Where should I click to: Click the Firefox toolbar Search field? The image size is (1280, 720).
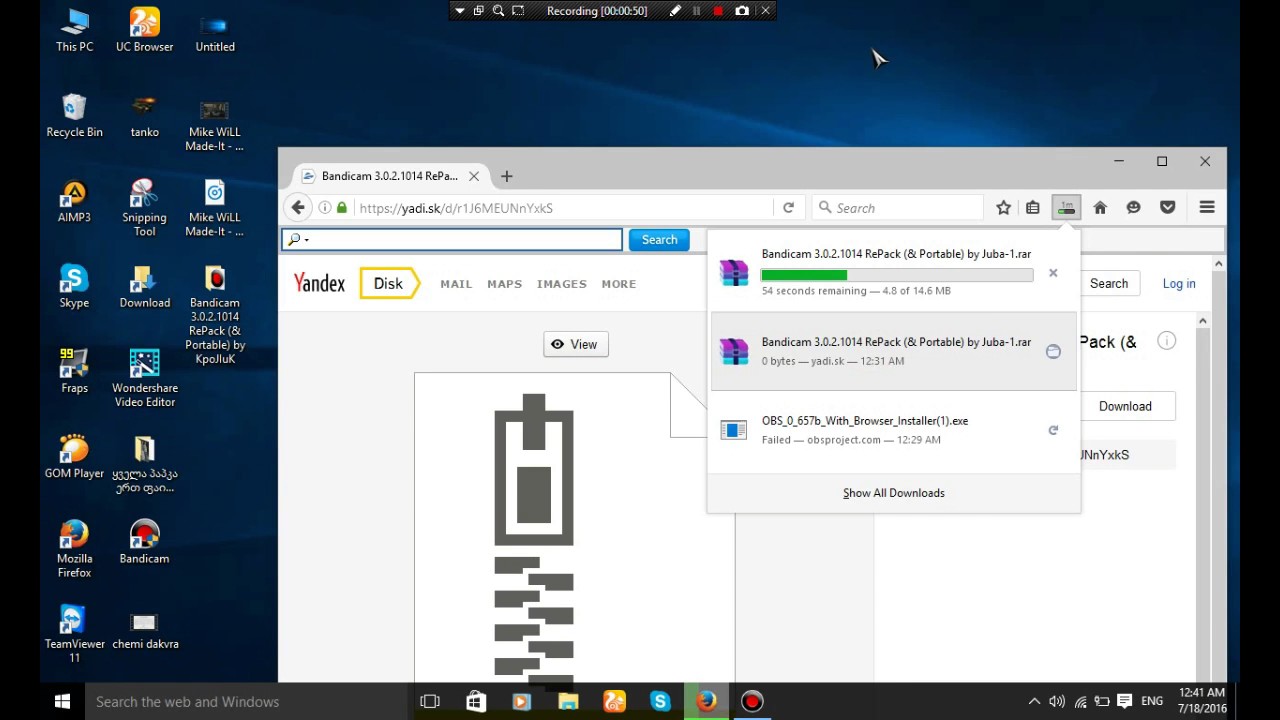point(898,207)
